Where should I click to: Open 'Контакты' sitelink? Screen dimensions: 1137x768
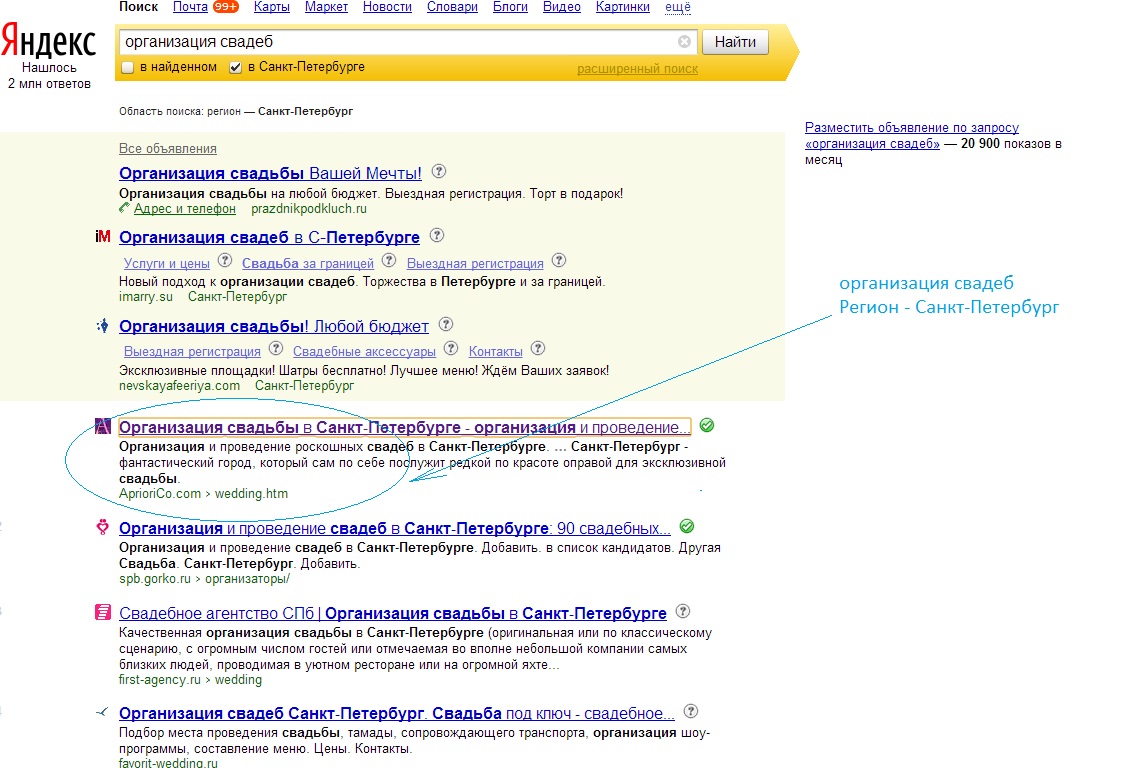click(x=495, y=352)
